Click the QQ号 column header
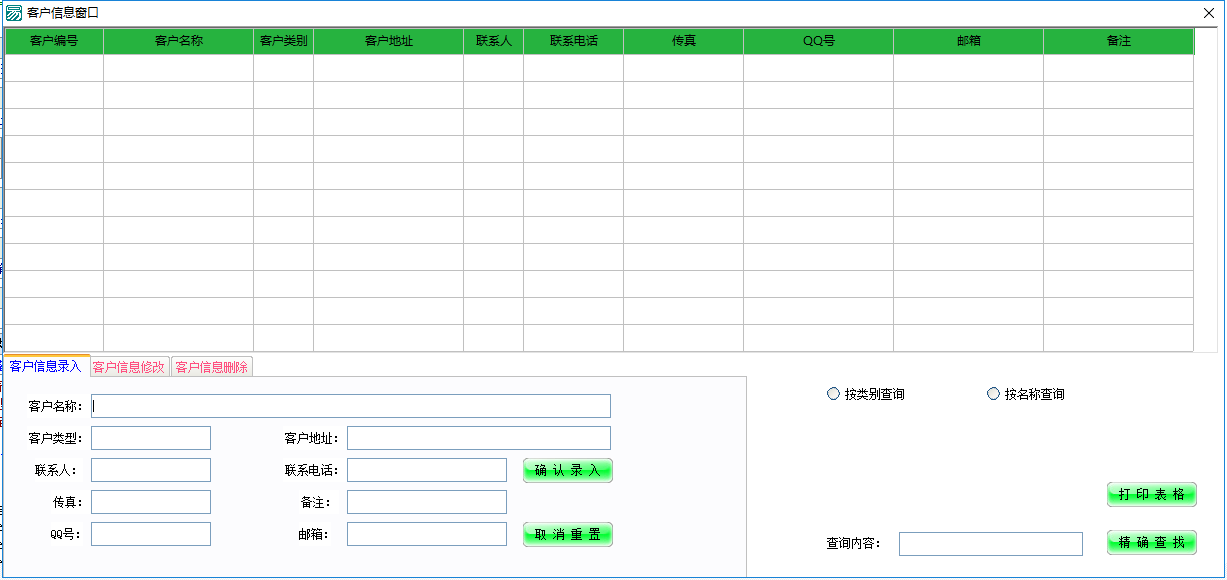Screen dimensions: 1227x580 point(819,41)
